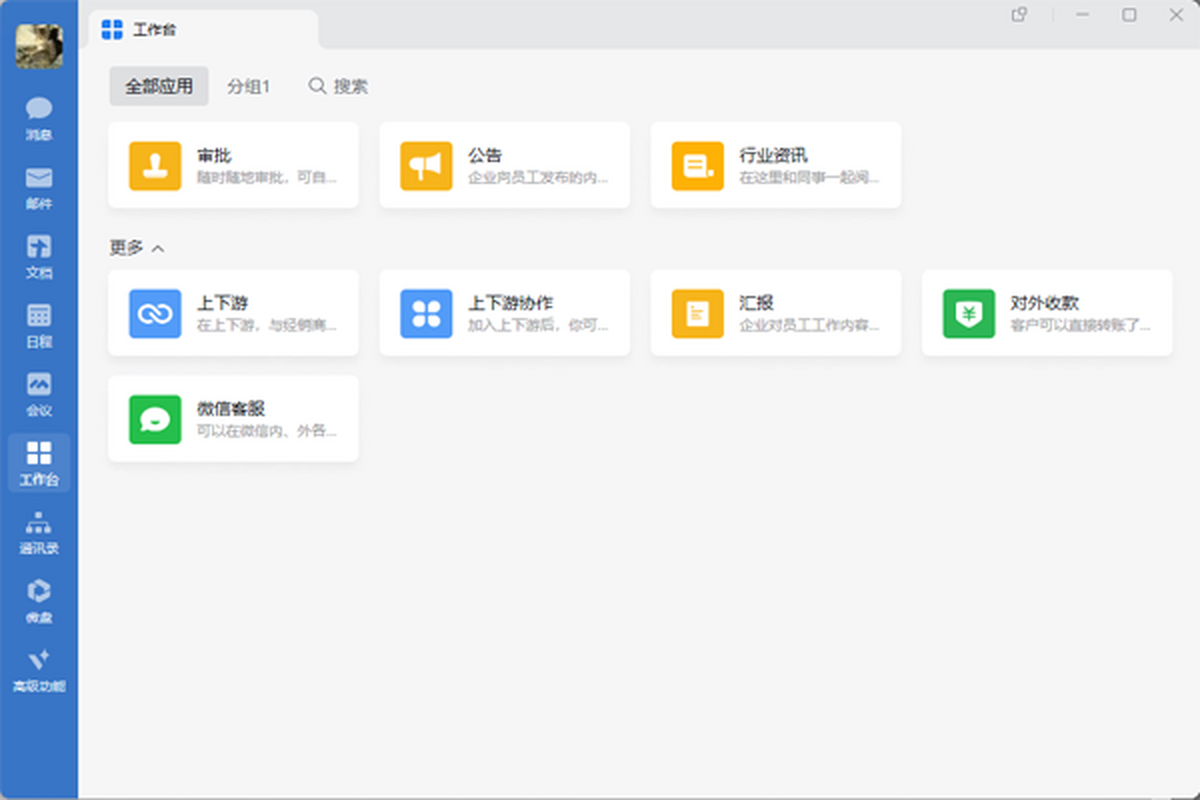Click description text '企业向员工发布的内…'
1200x800 pixels.
pos(538,178)
